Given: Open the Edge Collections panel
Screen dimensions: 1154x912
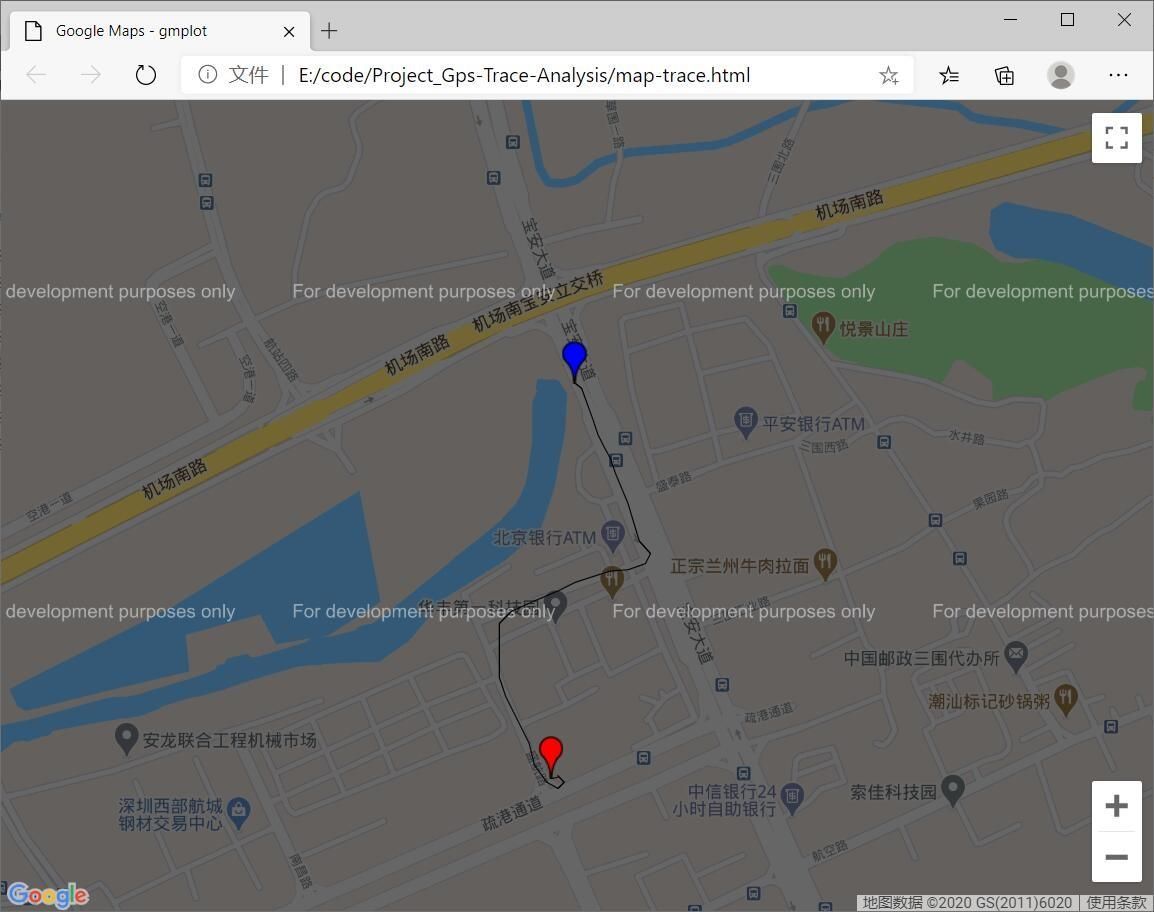Looking at the screenshot, I should [x=1004, y=75].
